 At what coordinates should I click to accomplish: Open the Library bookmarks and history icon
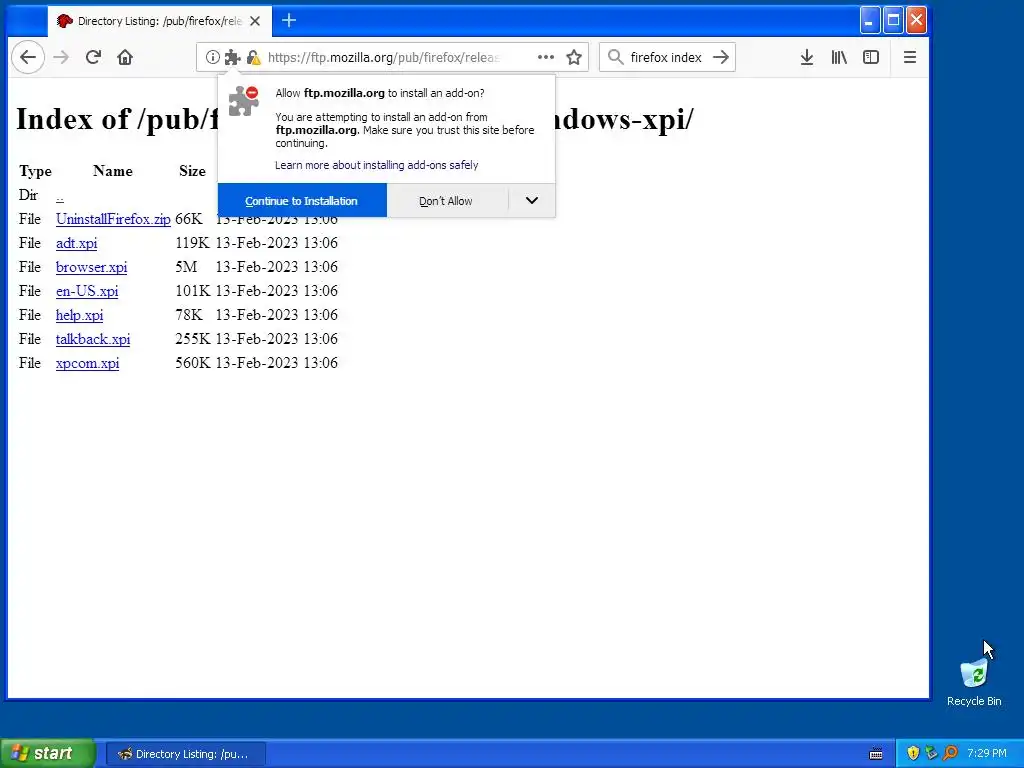[839, 57]
